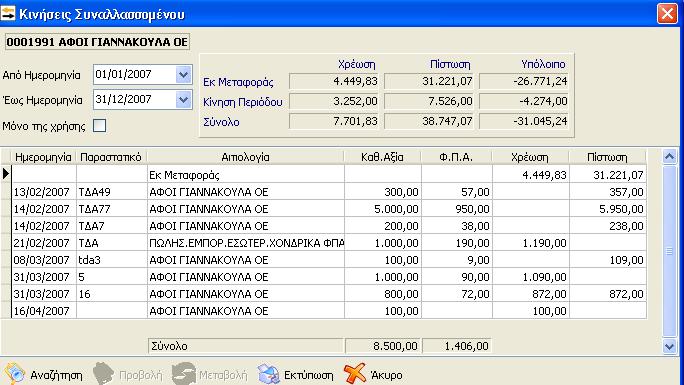Click the Κίνηση Περιόδου debit 3.252,00
The width and height of the screenshot is (684, 385).
pos(334,101)
